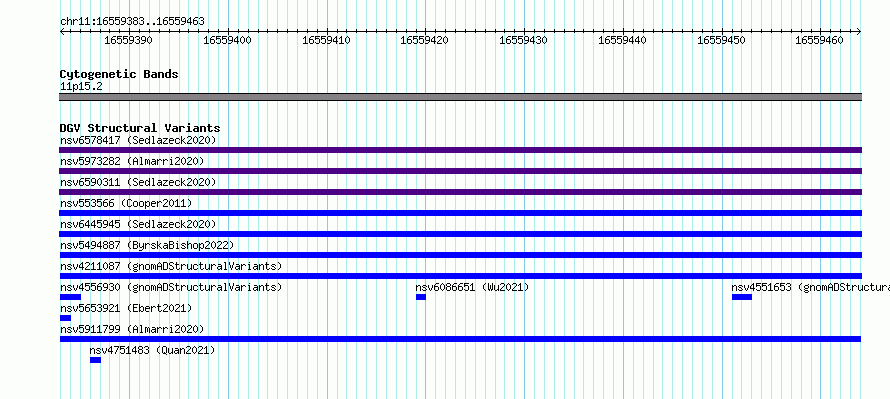Open the nsv5494887 (ByrskaBishop2022) label
Screen dimensions: 890x399
point(147,245)
